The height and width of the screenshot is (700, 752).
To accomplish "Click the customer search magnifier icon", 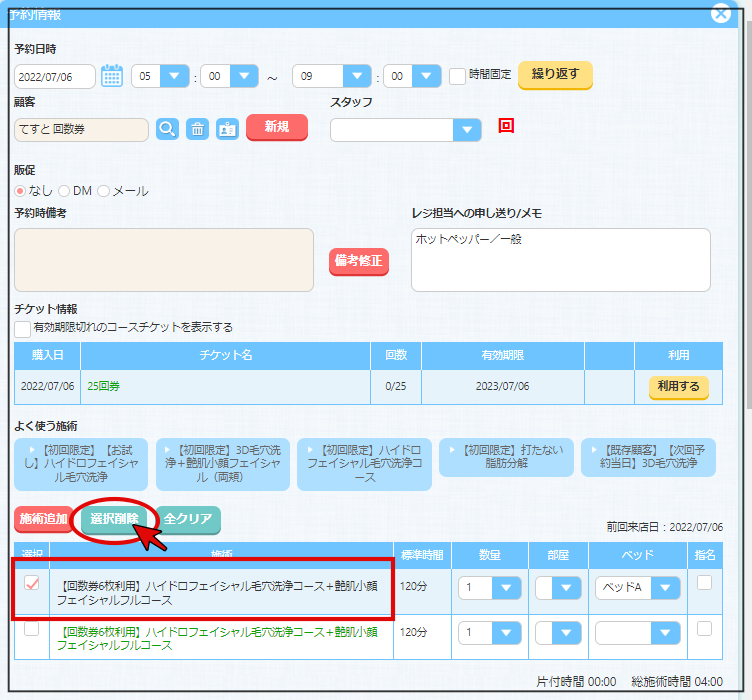I will coord(167,129).
